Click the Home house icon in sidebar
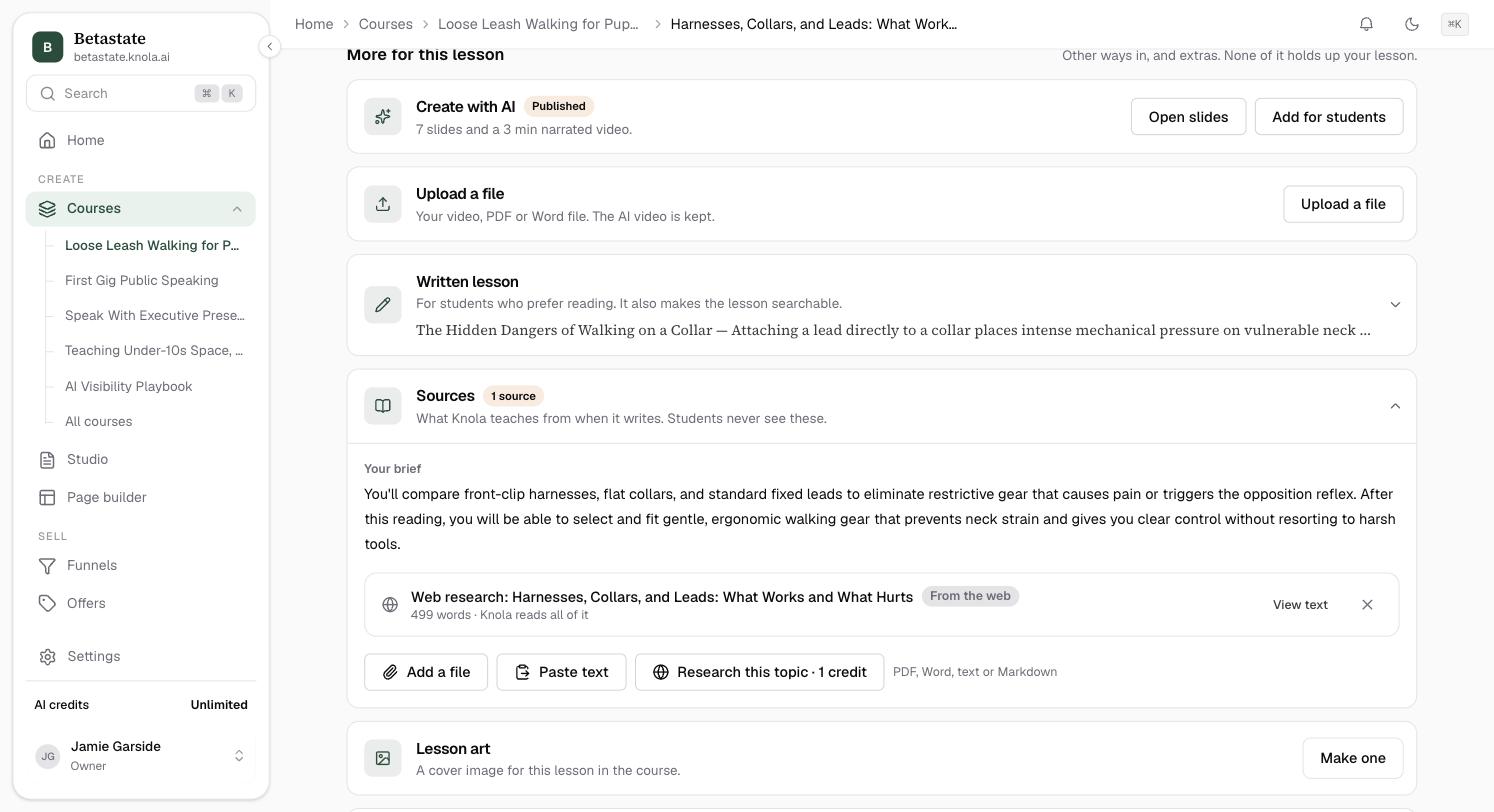This screenshot has height=812, width=1494. click(x=47, y=140)
